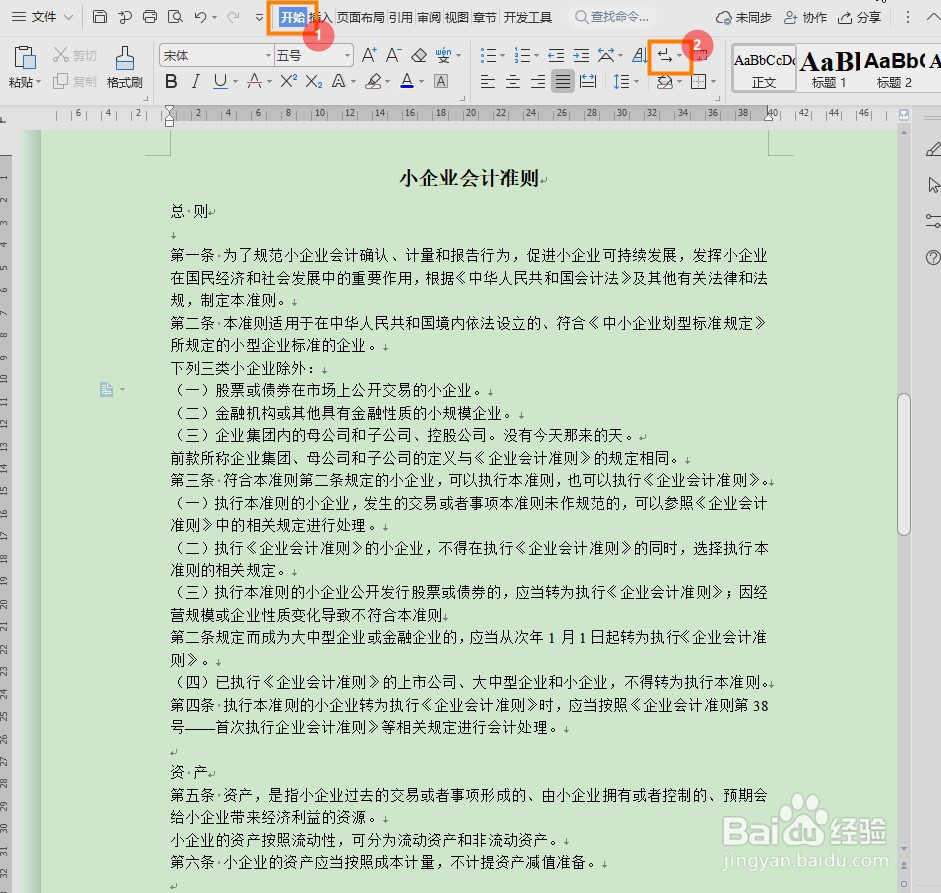Click the three-dot more options icon
Viewport: 941px width, 893px height.
tap(907, 17)
